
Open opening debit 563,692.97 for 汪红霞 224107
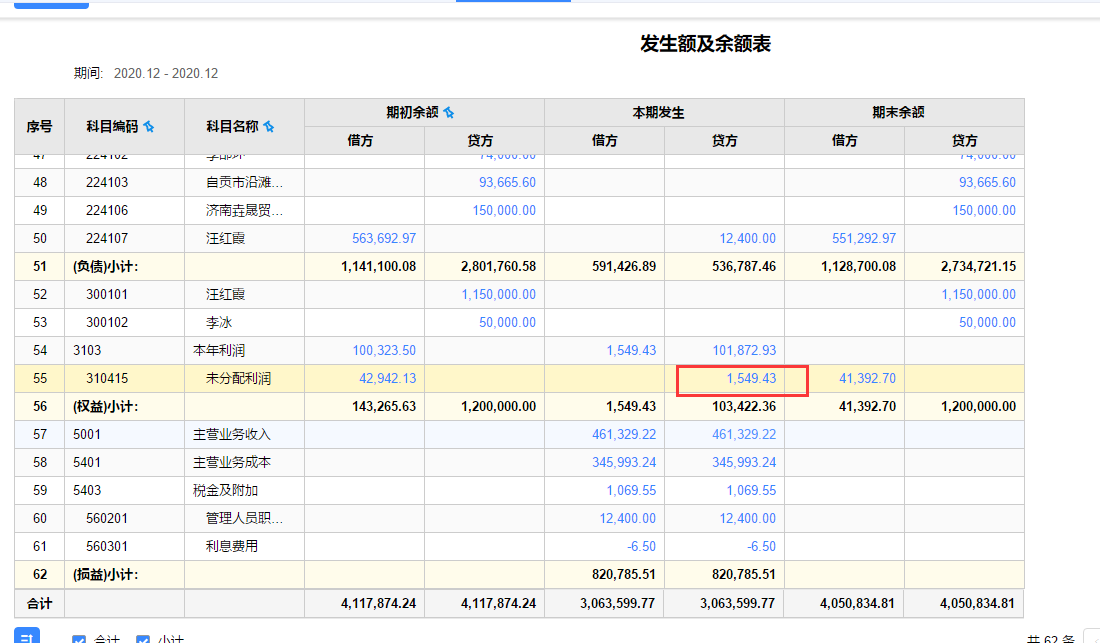pos(384,238)
